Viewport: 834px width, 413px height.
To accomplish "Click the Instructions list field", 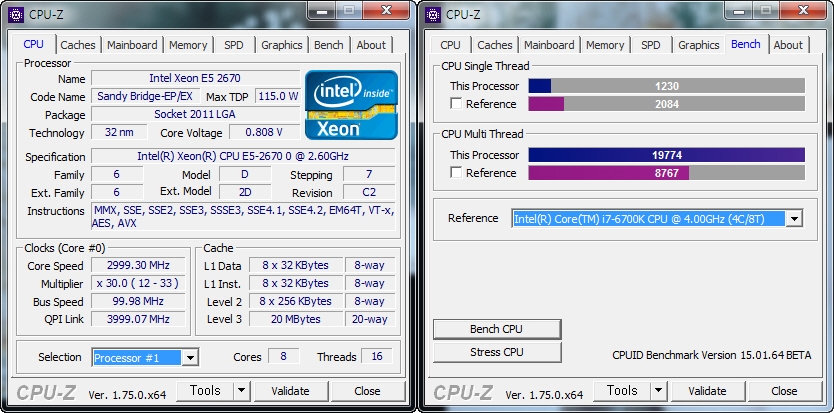I will (x=243, y=217).
